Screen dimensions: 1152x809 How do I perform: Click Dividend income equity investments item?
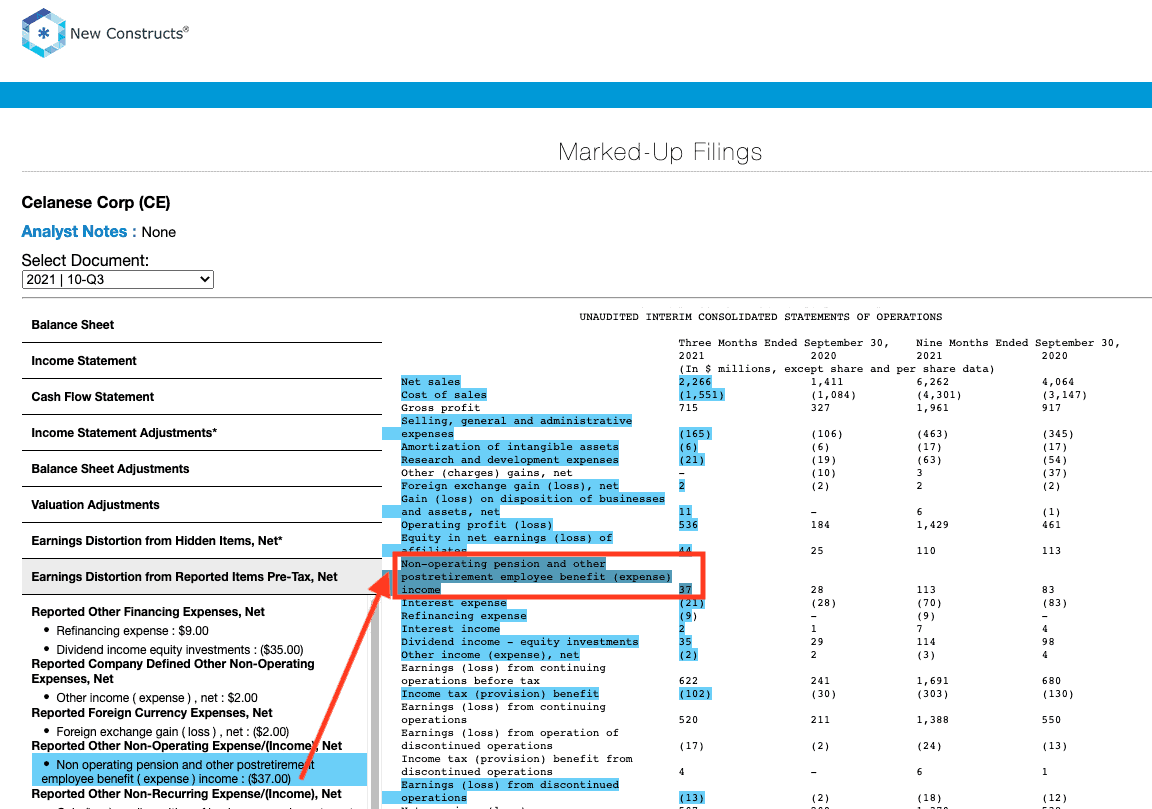pyautogui.click(x=180, y=650)
